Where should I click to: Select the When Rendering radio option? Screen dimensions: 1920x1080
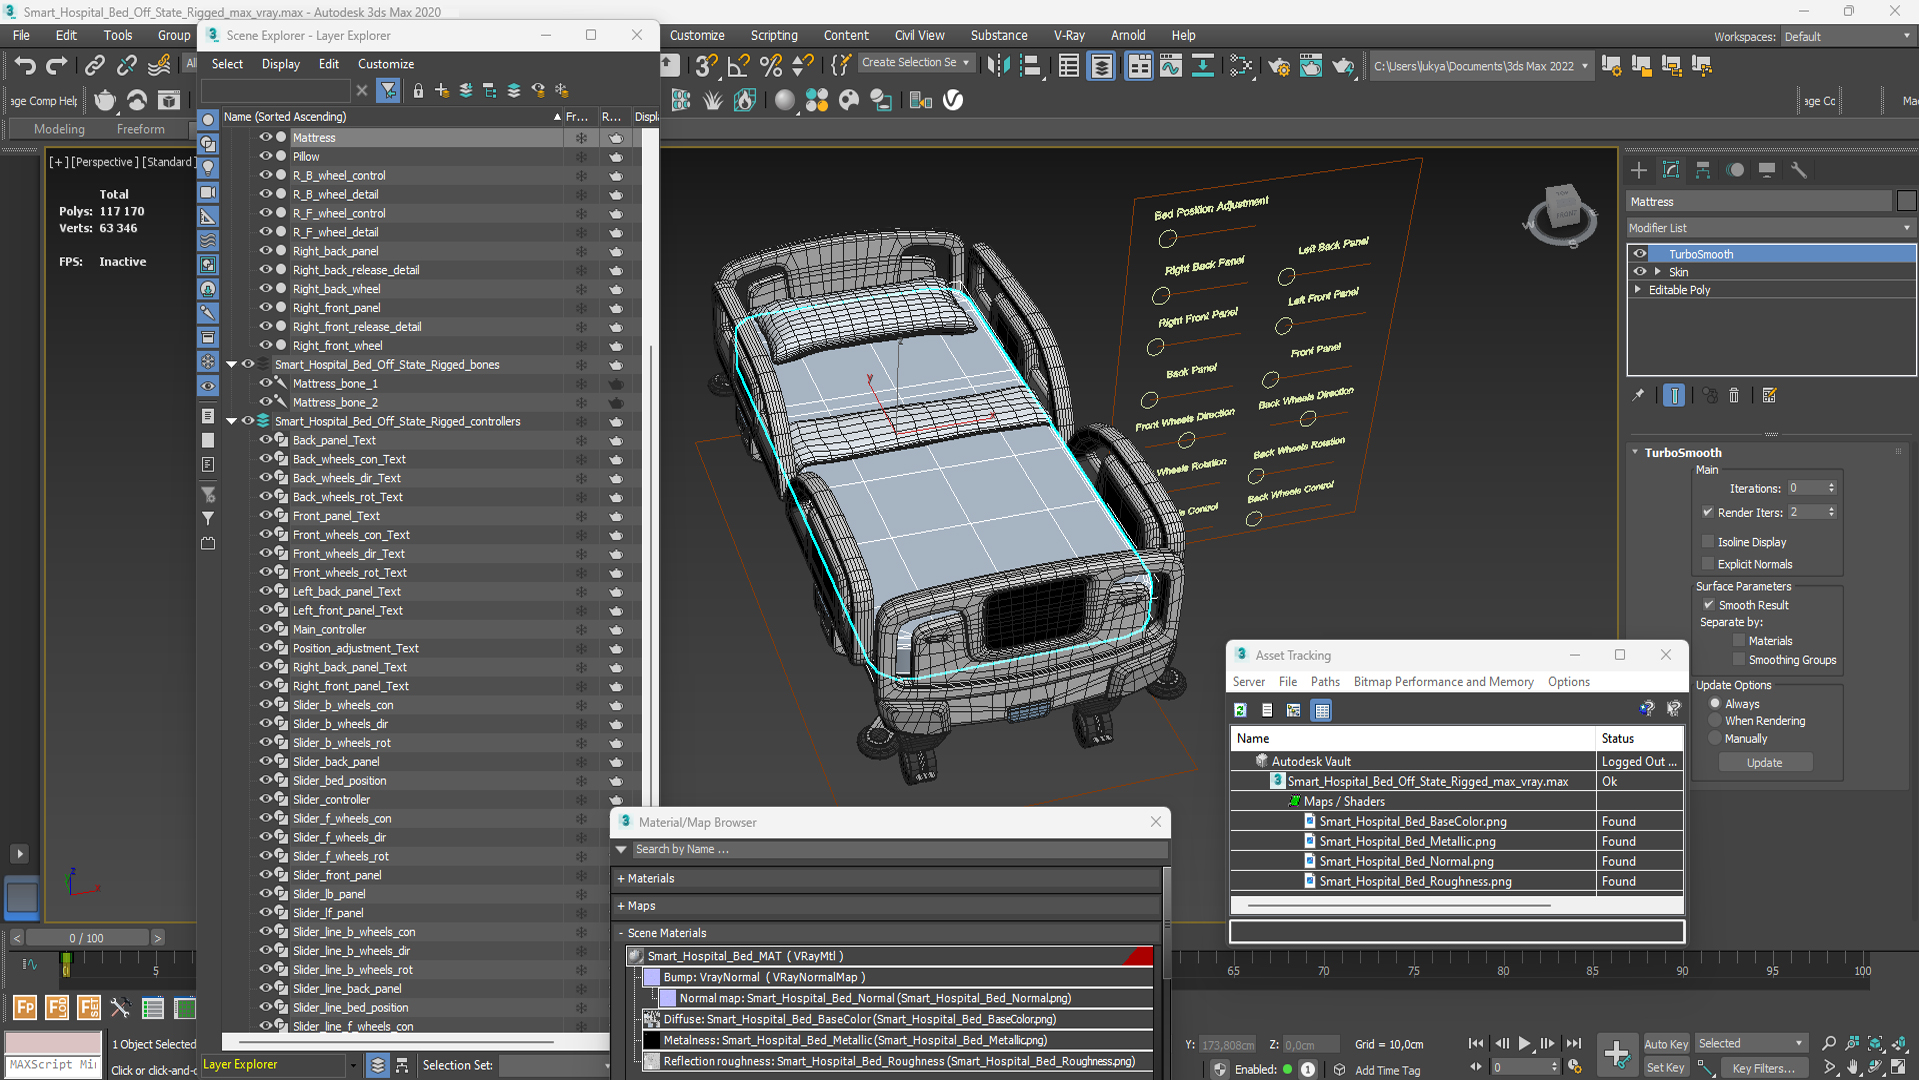click(1715, 721)
